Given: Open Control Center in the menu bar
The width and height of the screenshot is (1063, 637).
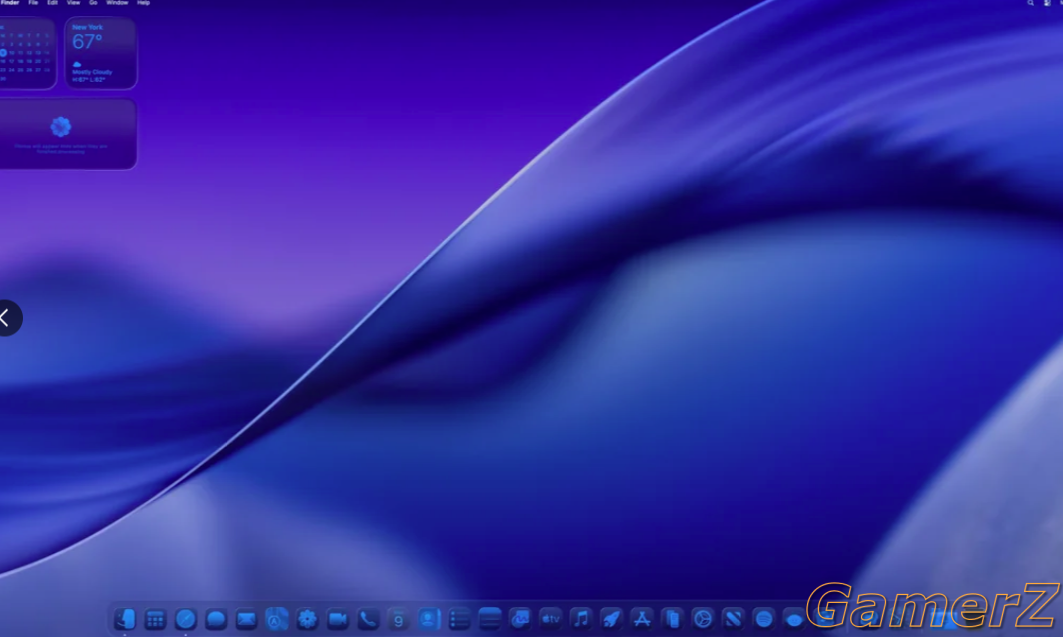Looking at the screenshot, I should click(x=1047, y=3).
